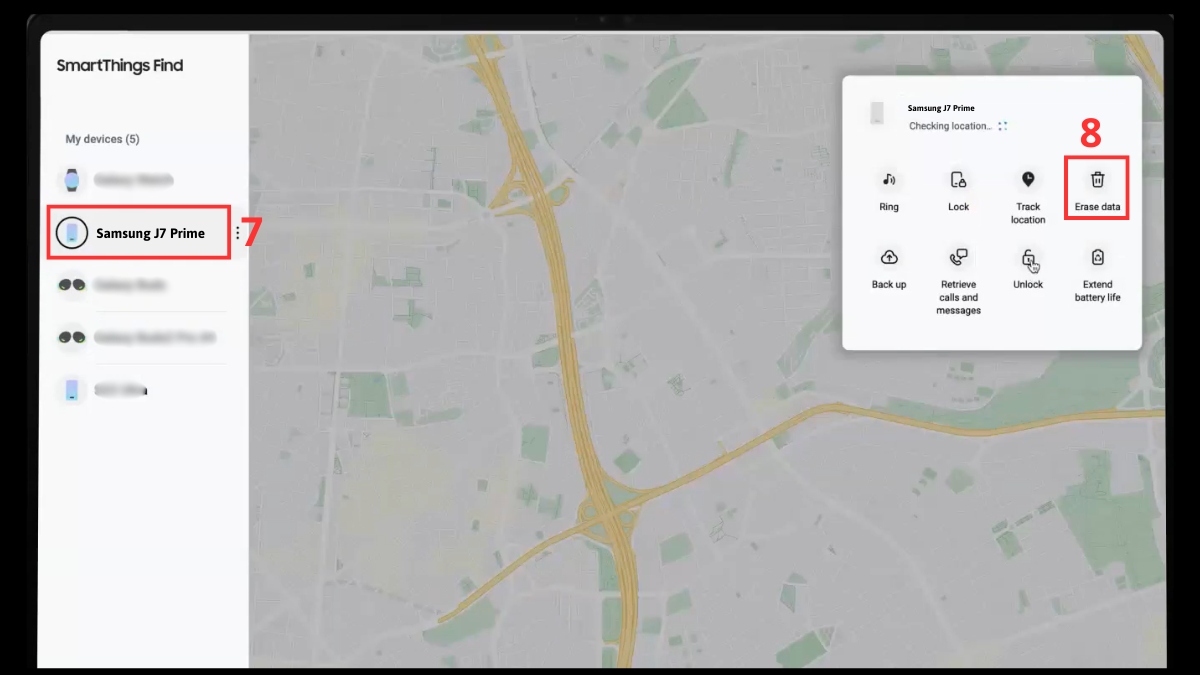This screenshot has height=675, width=1200.
Task: Click Extend battery life icon
Action: click(1097, 257)
